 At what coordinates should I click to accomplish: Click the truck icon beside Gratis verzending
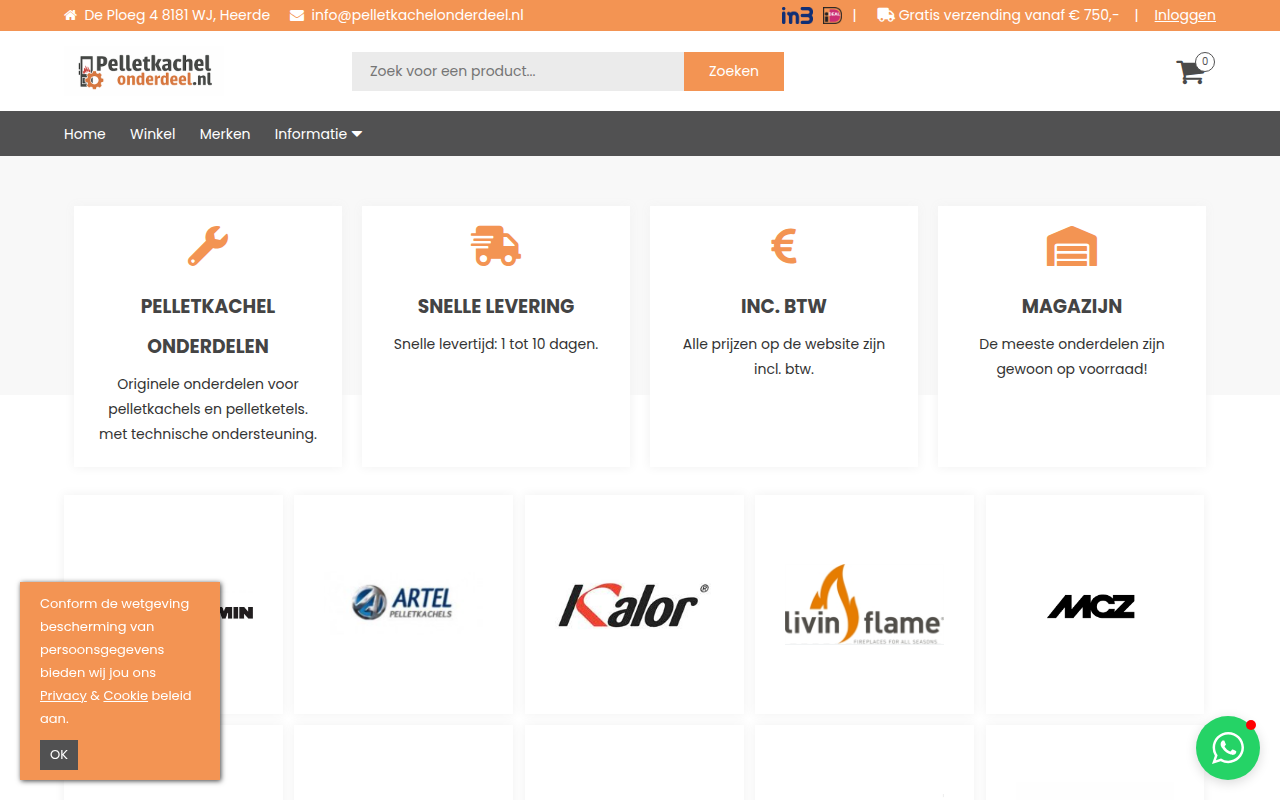(885, 15)
